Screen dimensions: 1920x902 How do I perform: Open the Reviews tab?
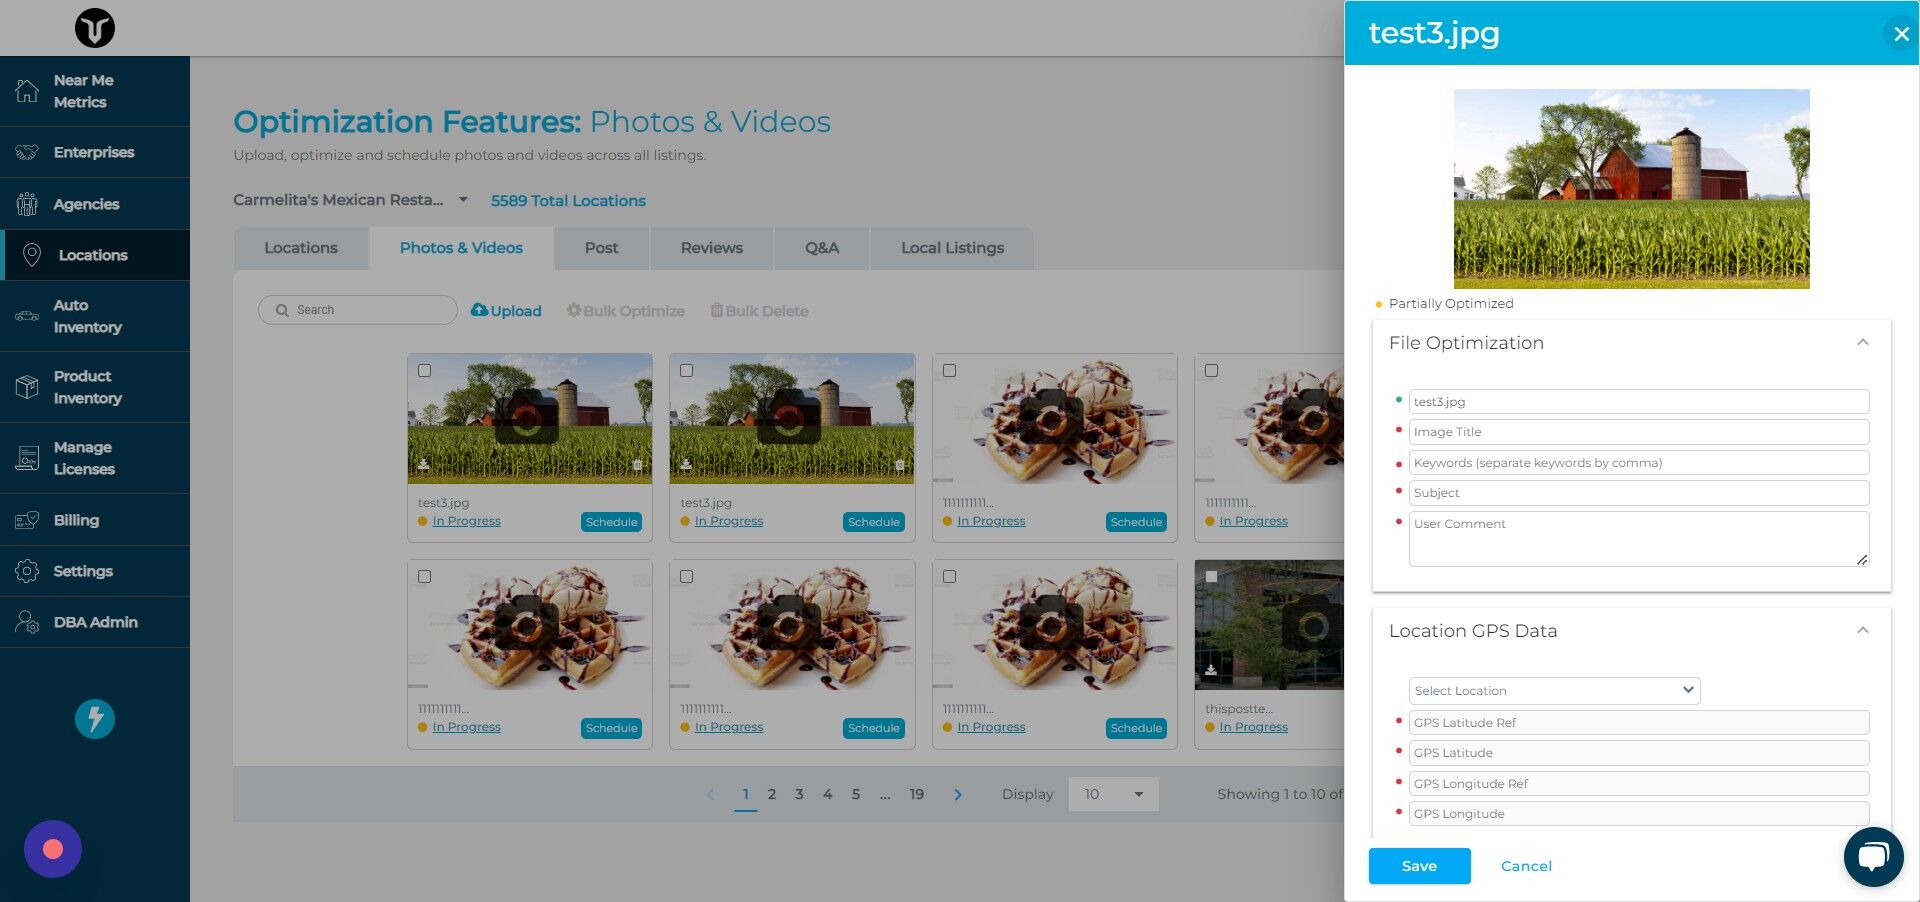pos(711,248)
